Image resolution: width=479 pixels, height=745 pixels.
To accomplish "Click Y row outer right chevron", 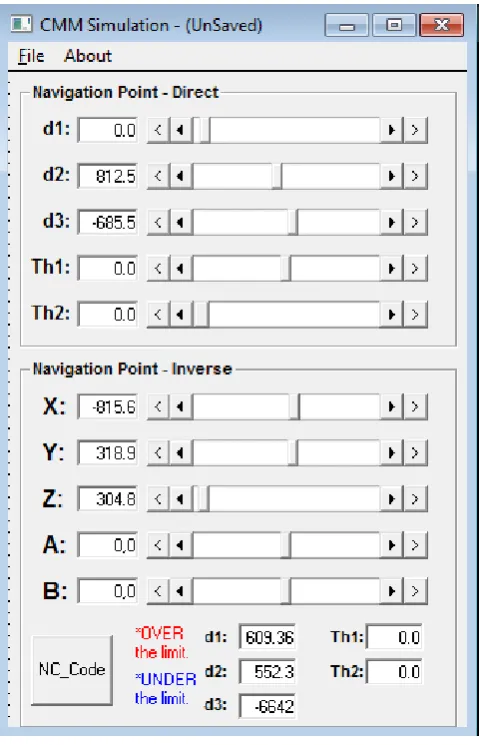I will coord(415,453).
